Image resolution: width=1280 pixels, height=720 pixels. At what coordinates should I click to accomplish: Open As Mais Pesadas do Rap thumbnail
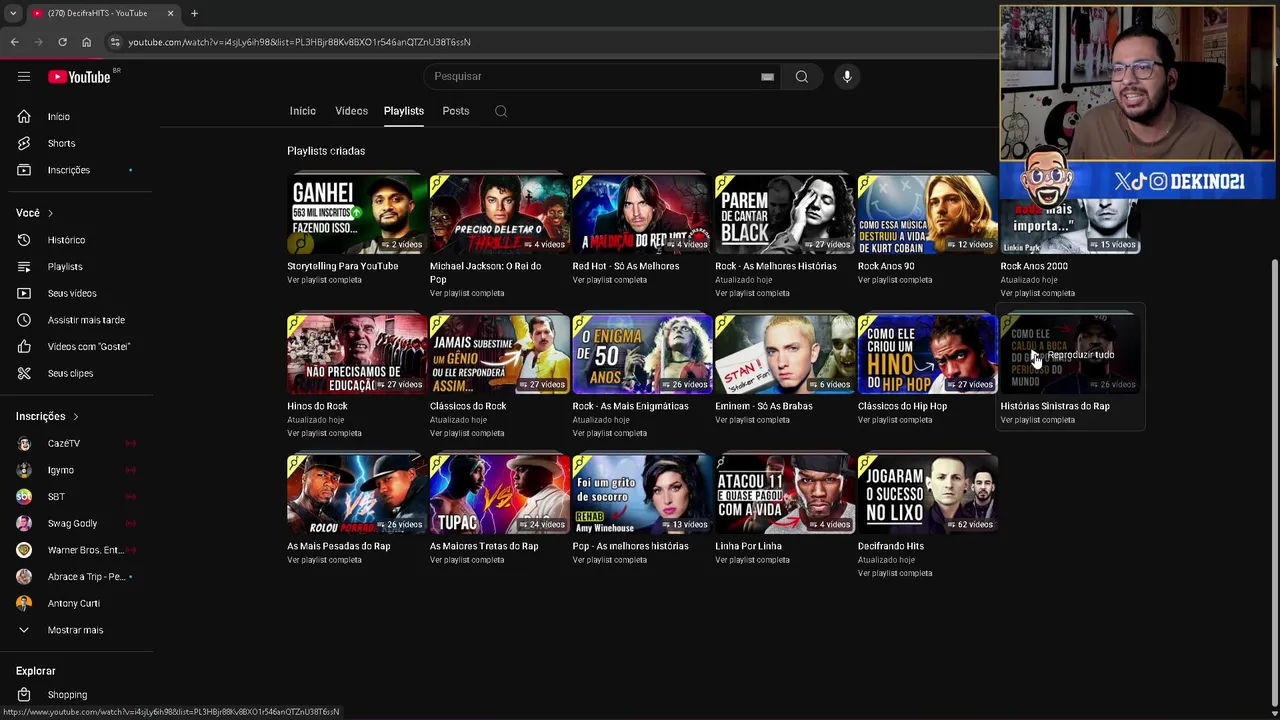pos(357,494)
